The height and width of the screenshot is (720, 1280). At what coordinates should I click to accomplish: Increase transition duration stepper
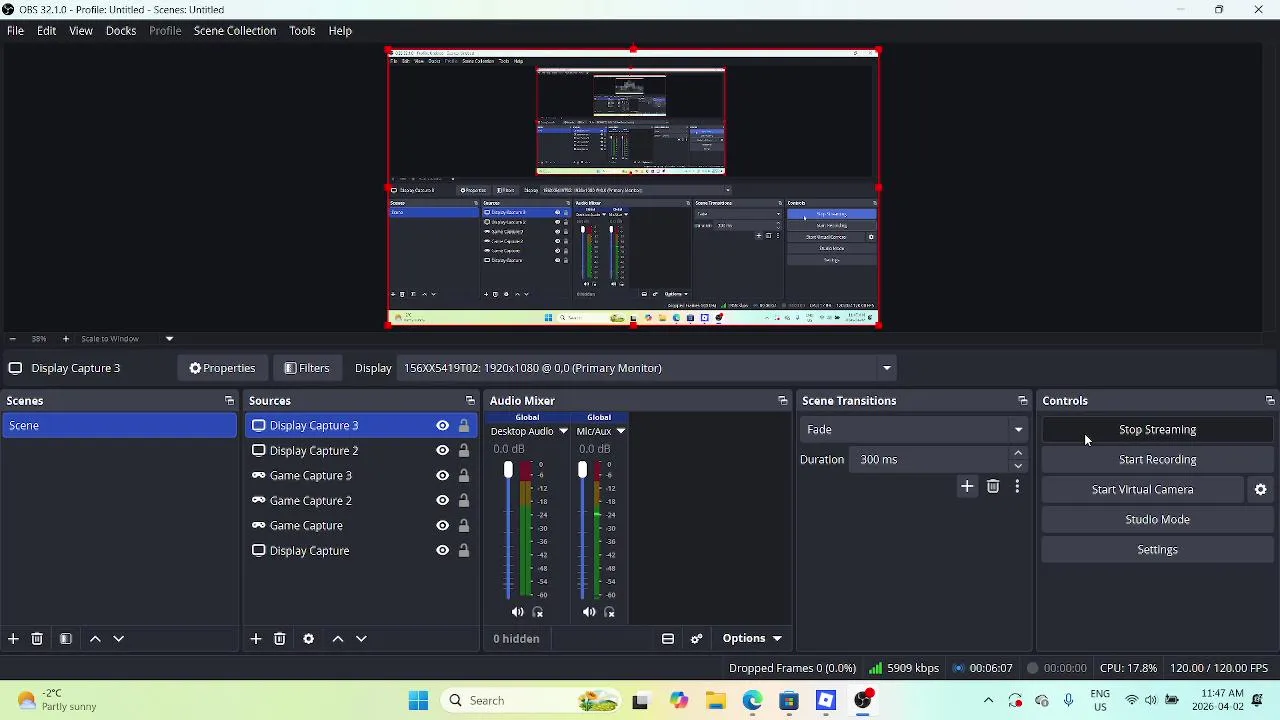(x=1018, y=453)
